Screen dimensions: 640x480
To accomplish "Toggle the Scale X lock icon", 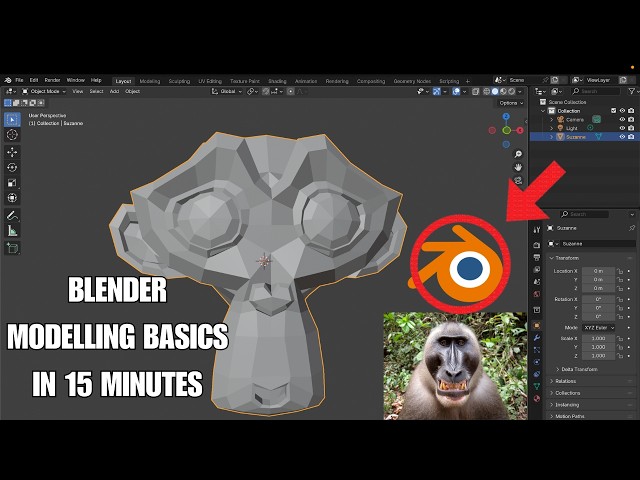I will [x=620, y=338].
